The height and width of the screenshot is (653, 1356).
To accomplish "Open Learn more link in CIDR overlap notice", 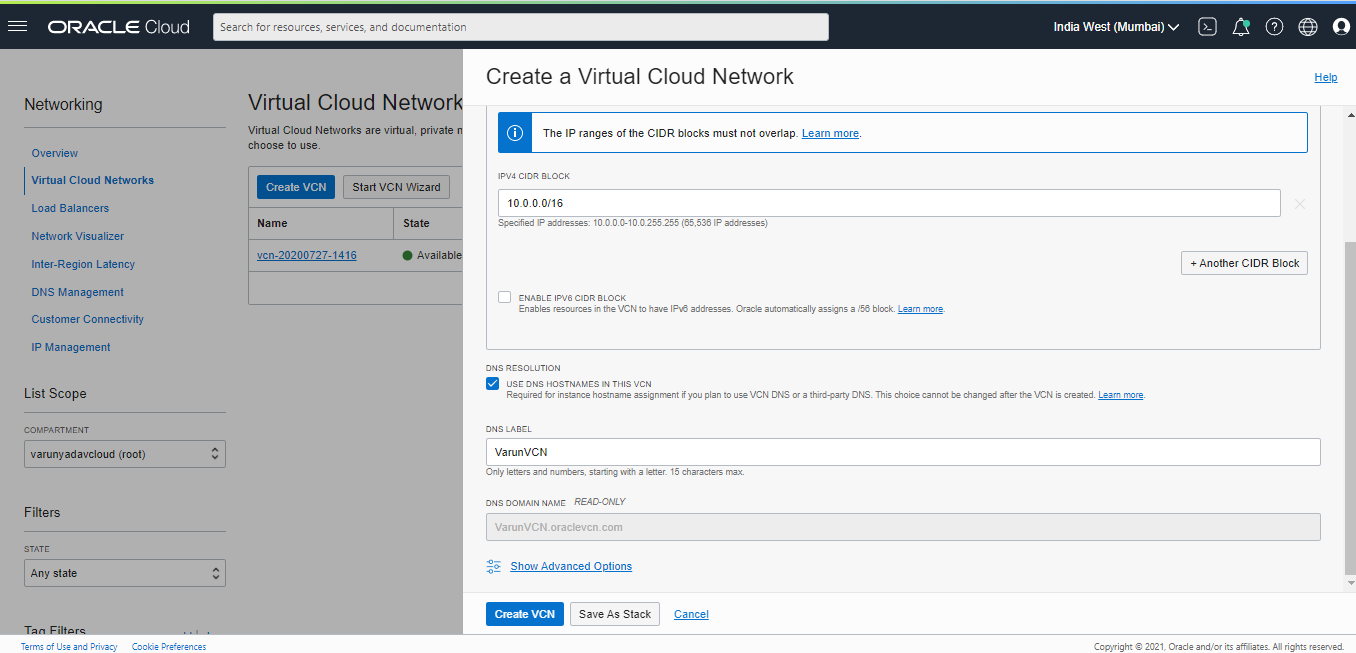I will (830, 133).
